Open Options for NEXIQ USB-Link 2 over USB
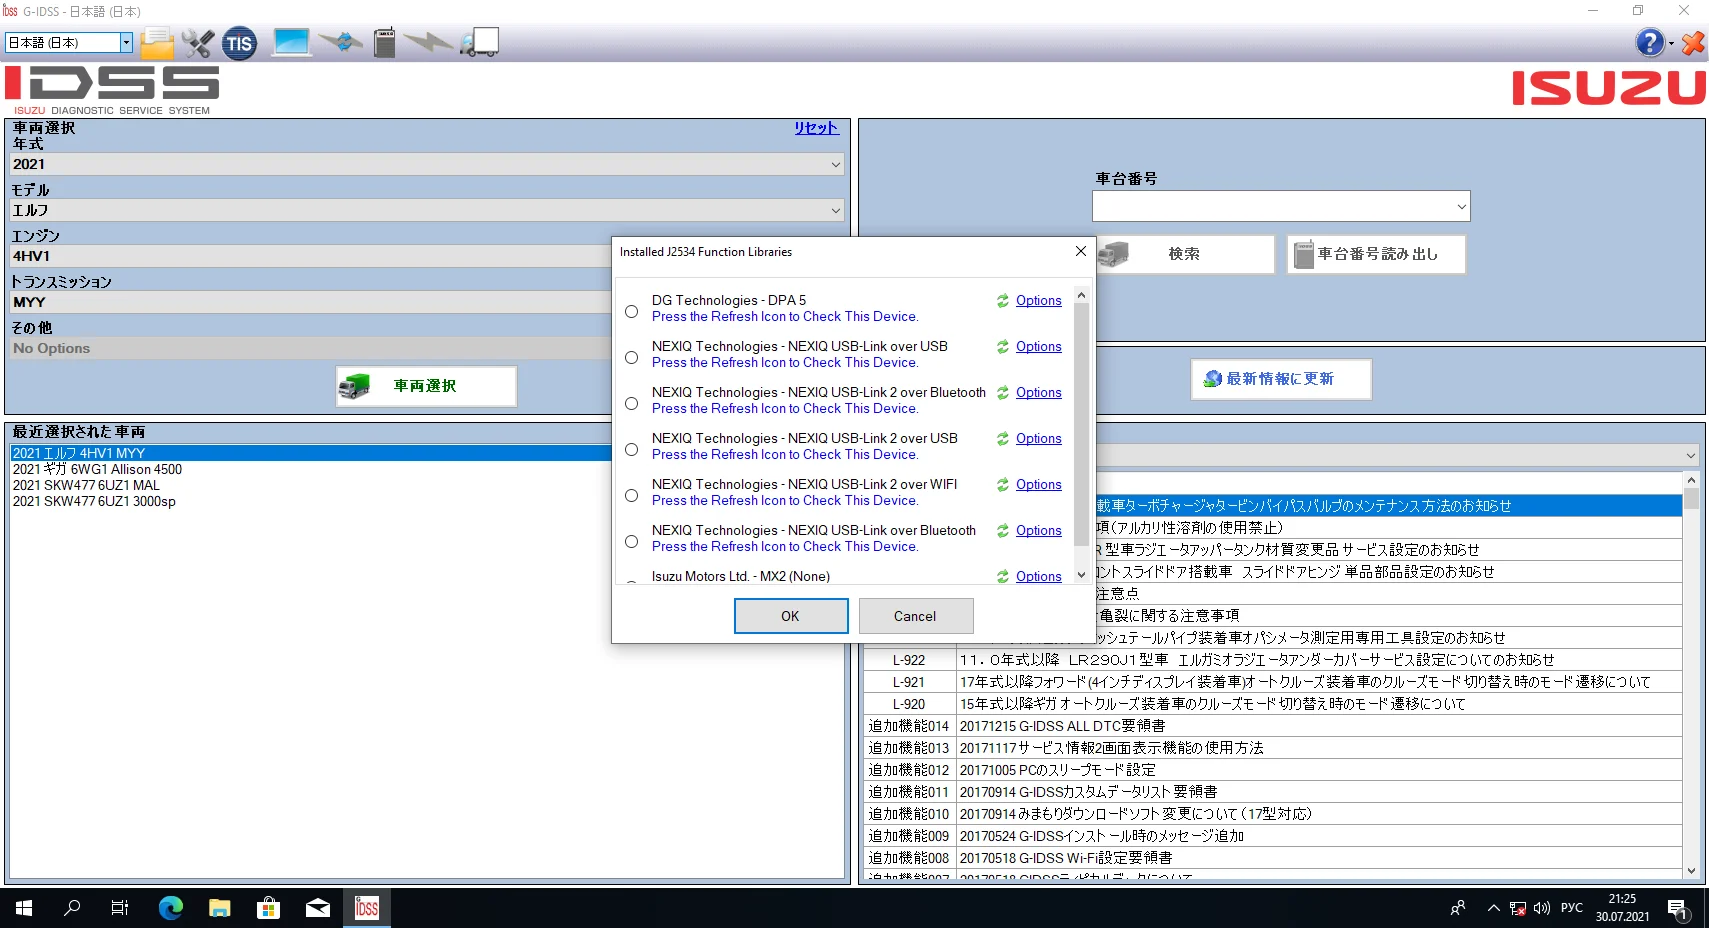Image resolution: width=1709 pixels, height=928 pixels. coord(1038,439)
